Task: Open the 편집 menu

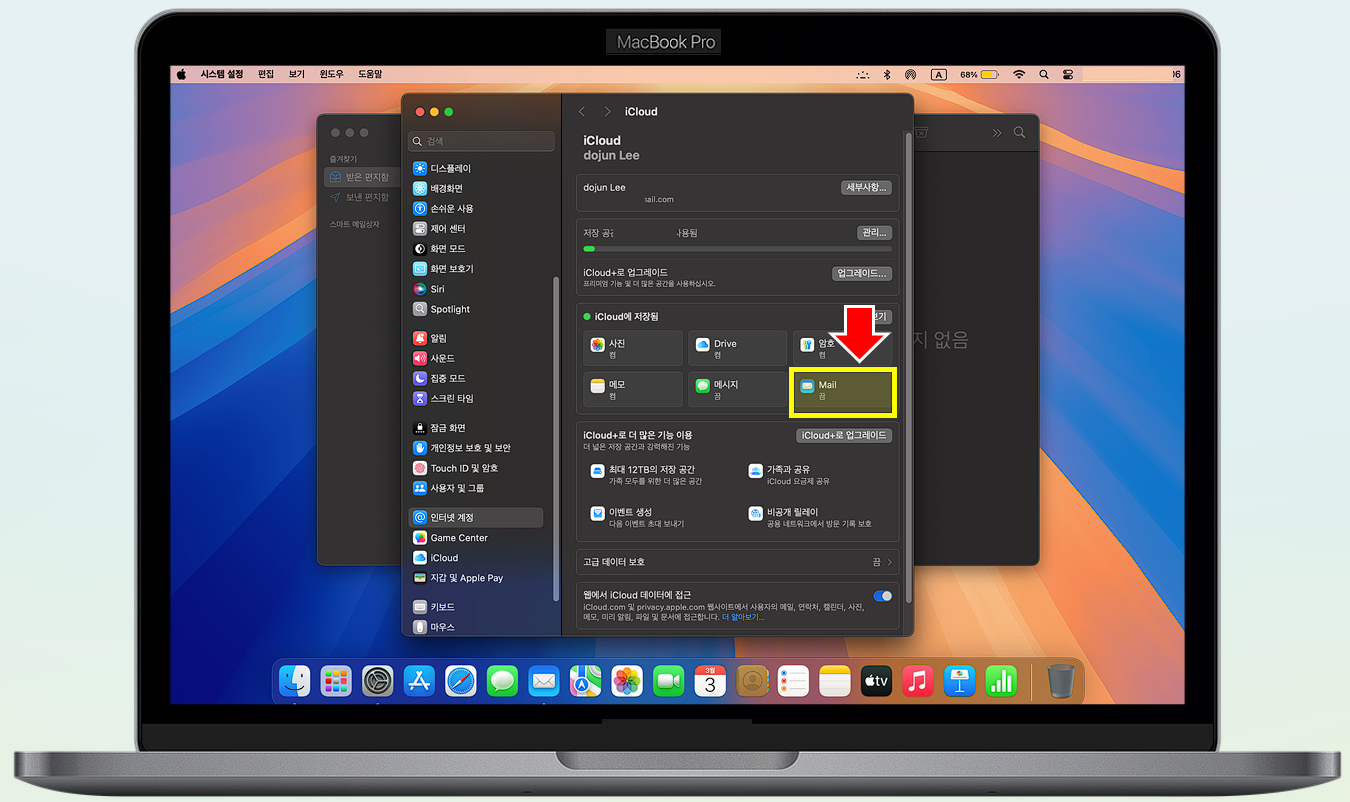Action: pos(266,74)
